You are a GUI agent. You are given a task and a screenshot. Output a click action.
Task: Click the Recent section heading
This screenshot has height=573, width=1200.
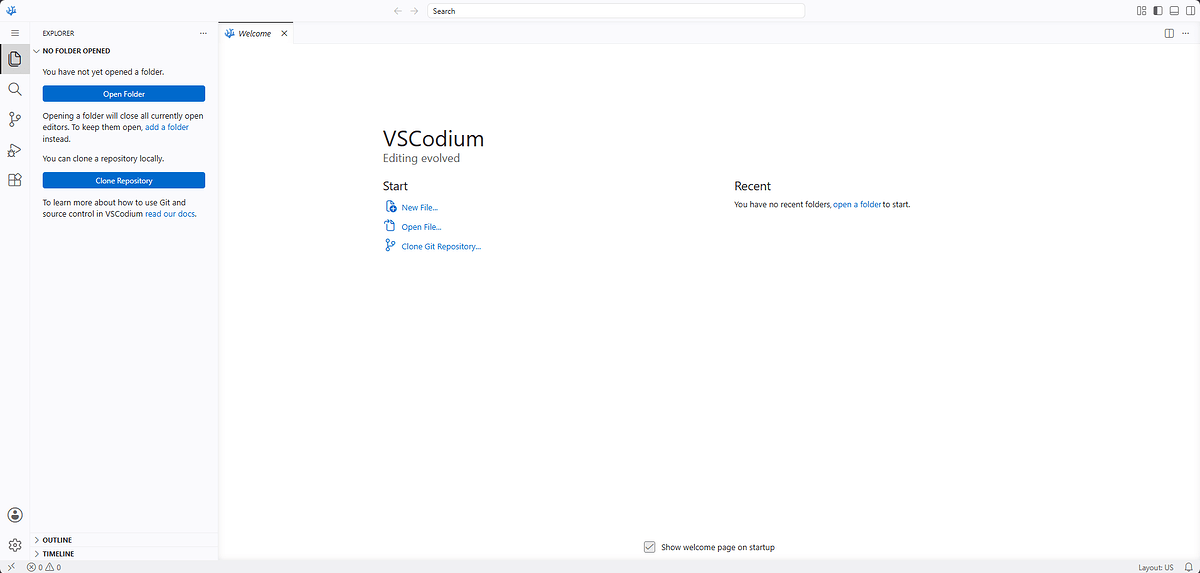coord(752,186)
